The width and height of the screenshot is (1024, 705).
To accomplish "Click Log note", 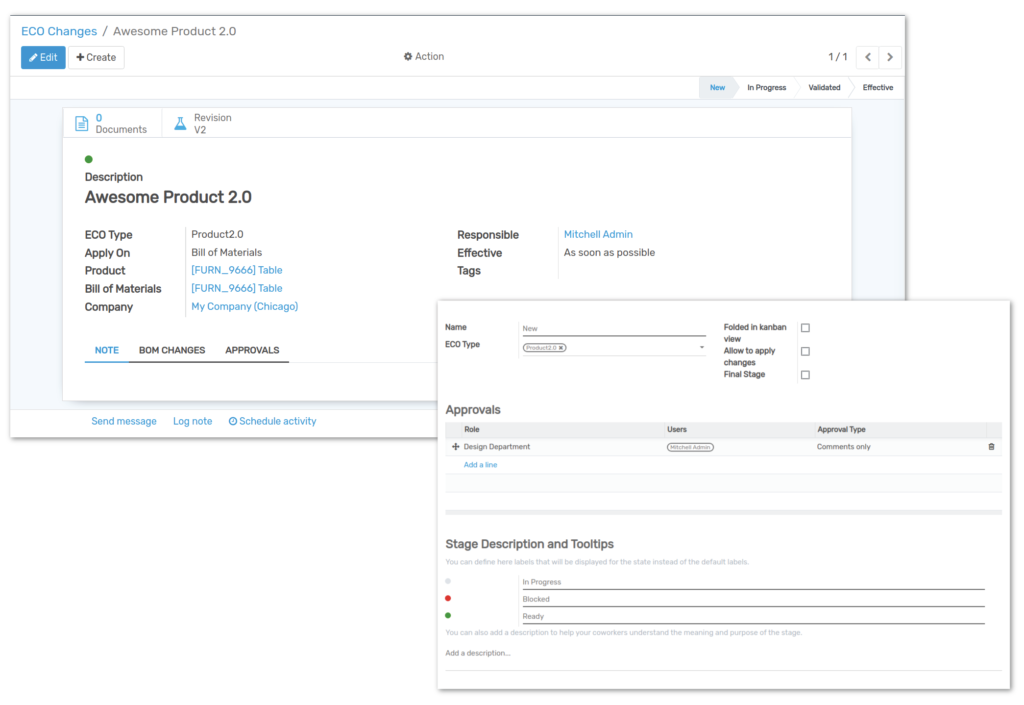I will click(x=193, y=422).
